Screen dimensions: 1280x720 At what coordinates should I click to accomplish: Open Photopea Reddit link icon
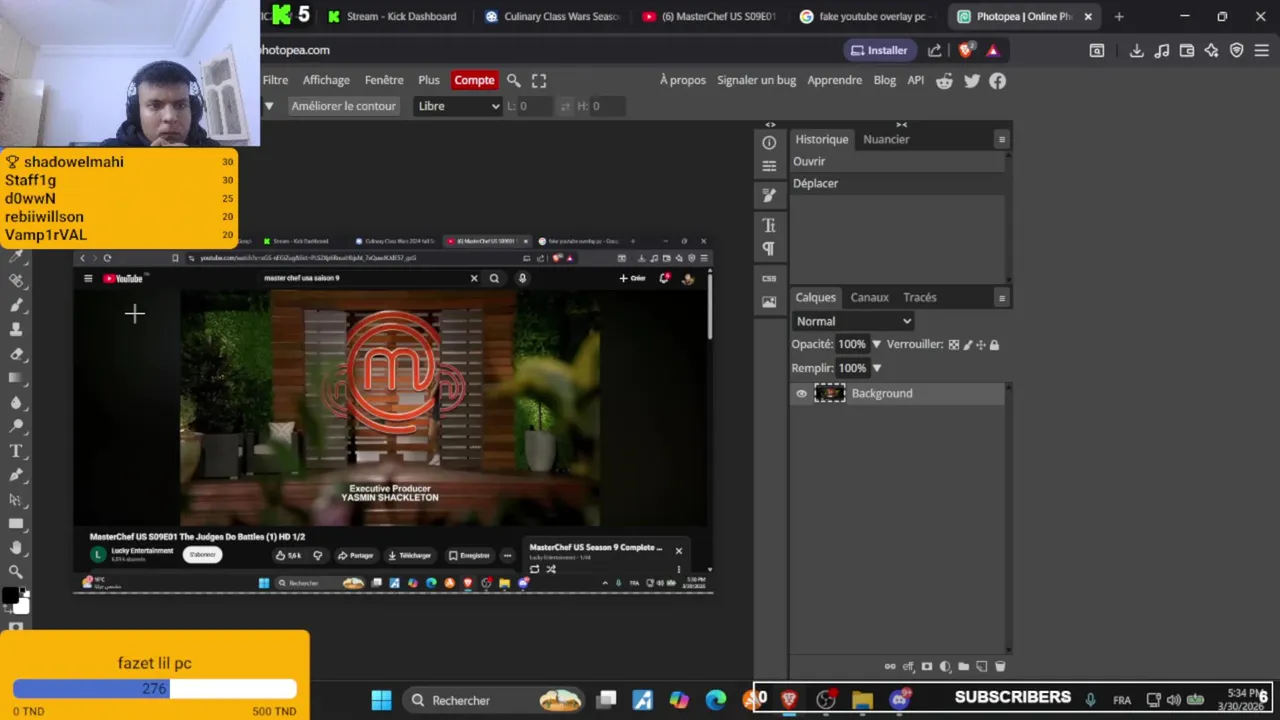click(944, 81)
